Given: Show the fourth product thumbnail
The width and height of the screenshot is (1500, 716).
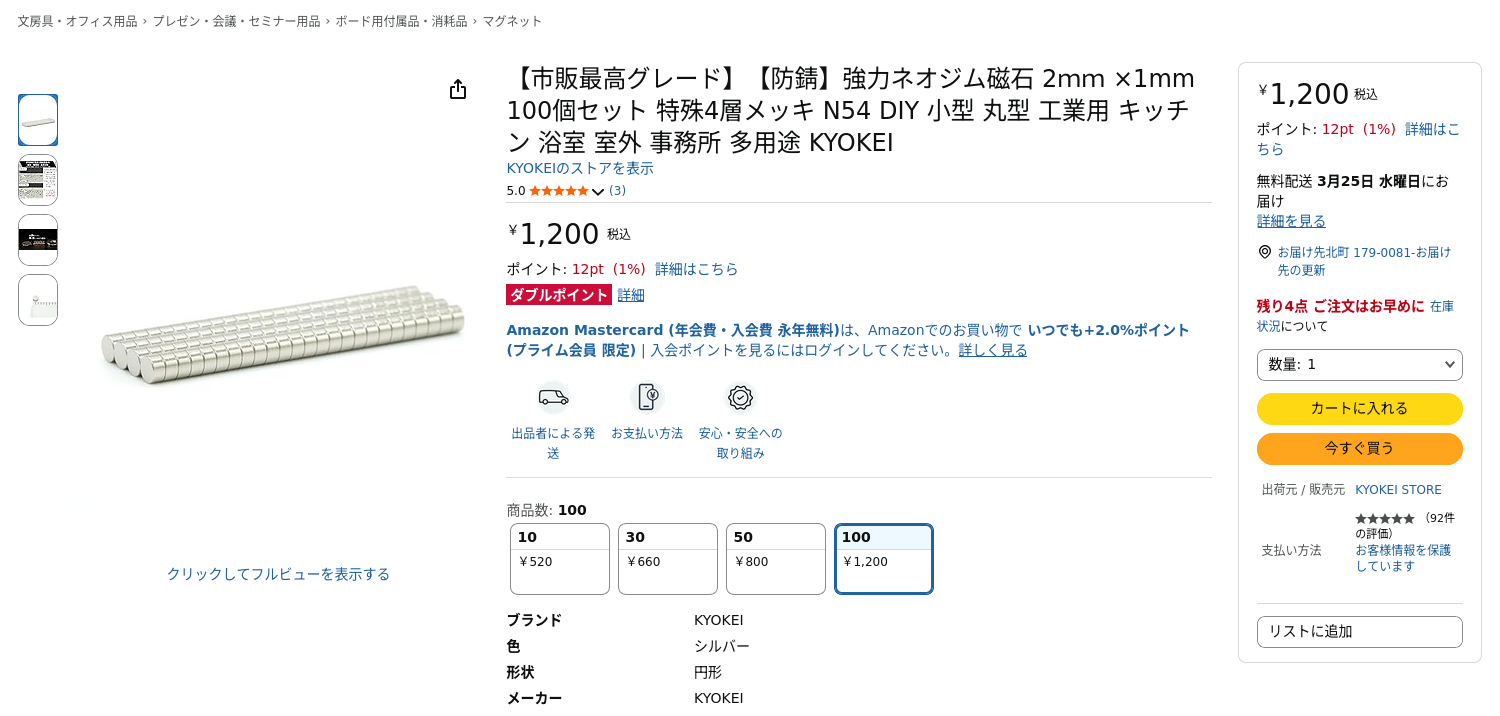Looking at the screenshot, I should click(38, 300).
